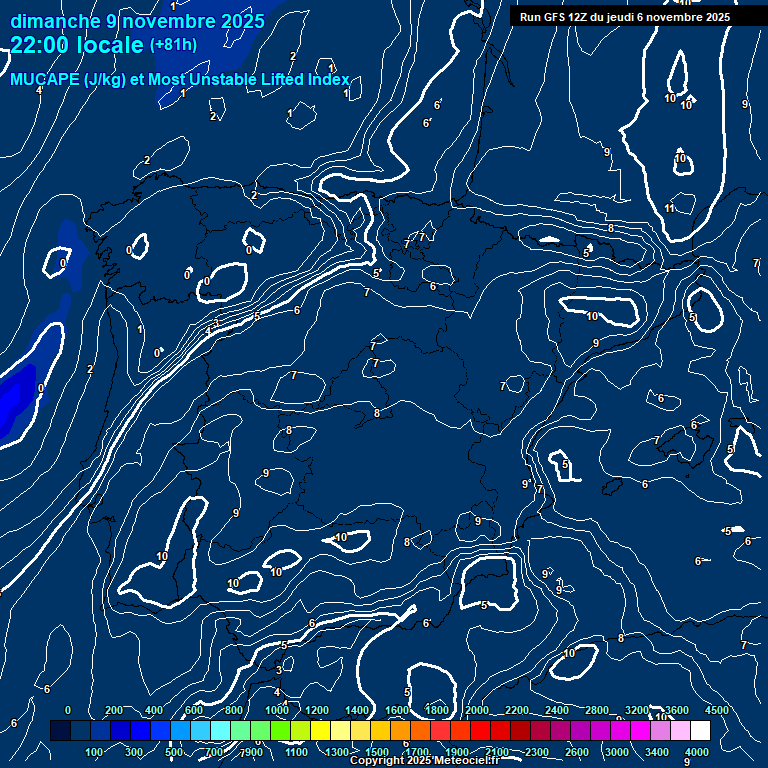The width and height of the screenshot is (768, 768).
Task: Click the '600' legend label
Action: tap(194, 710)
